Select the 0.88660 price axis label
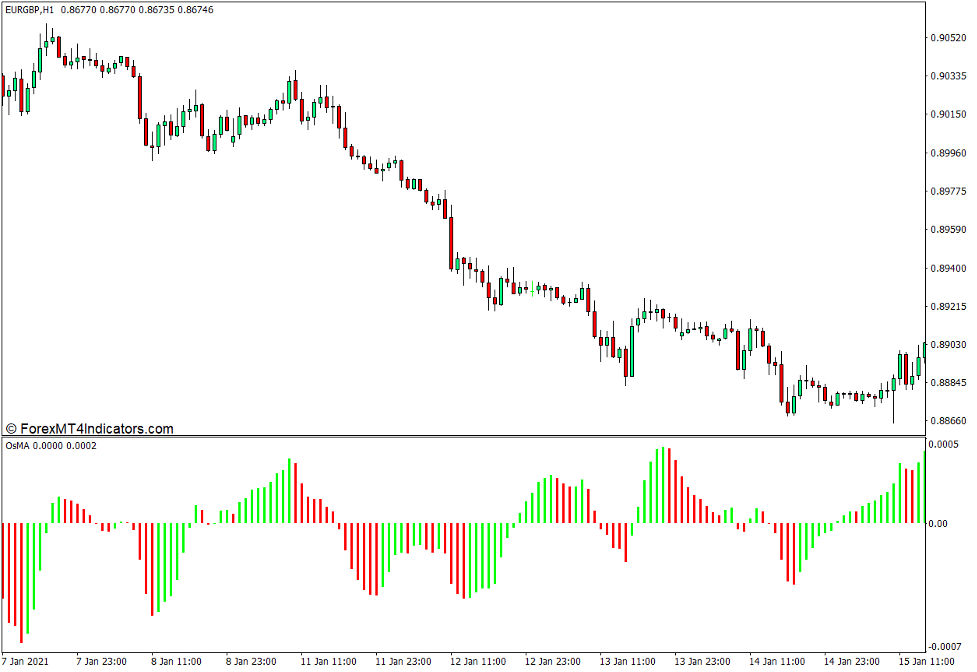 pos(946,421)
